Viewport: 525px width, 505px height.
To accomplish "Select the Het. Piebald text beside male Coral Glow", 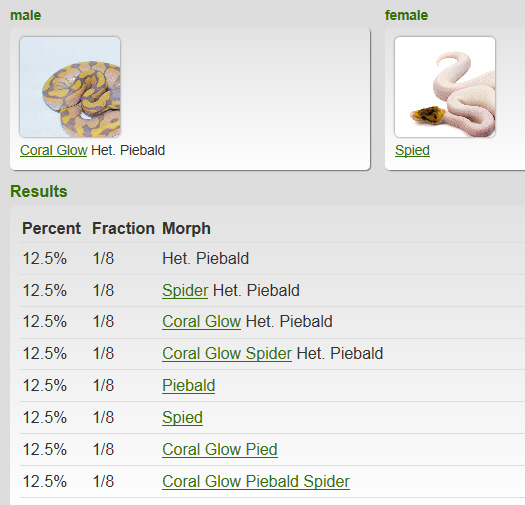I will click(128, 150).
